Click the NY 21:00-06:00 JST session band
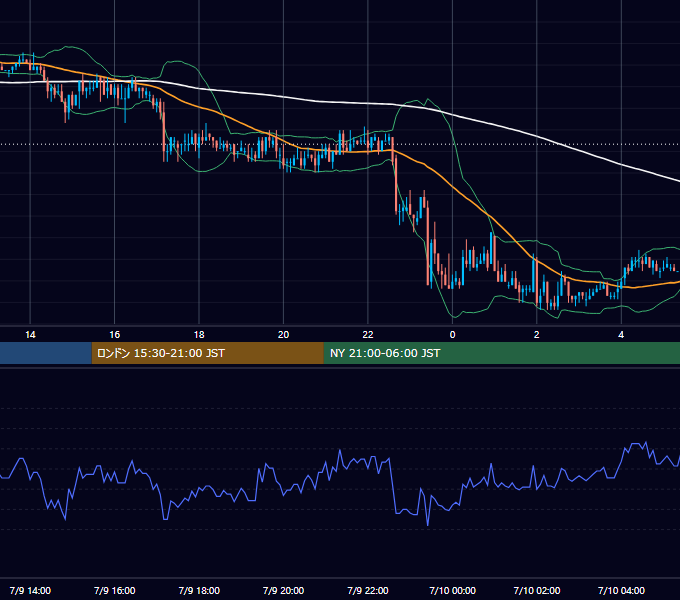The width and height of the screenshot is (680, 600). pos(502,353)
